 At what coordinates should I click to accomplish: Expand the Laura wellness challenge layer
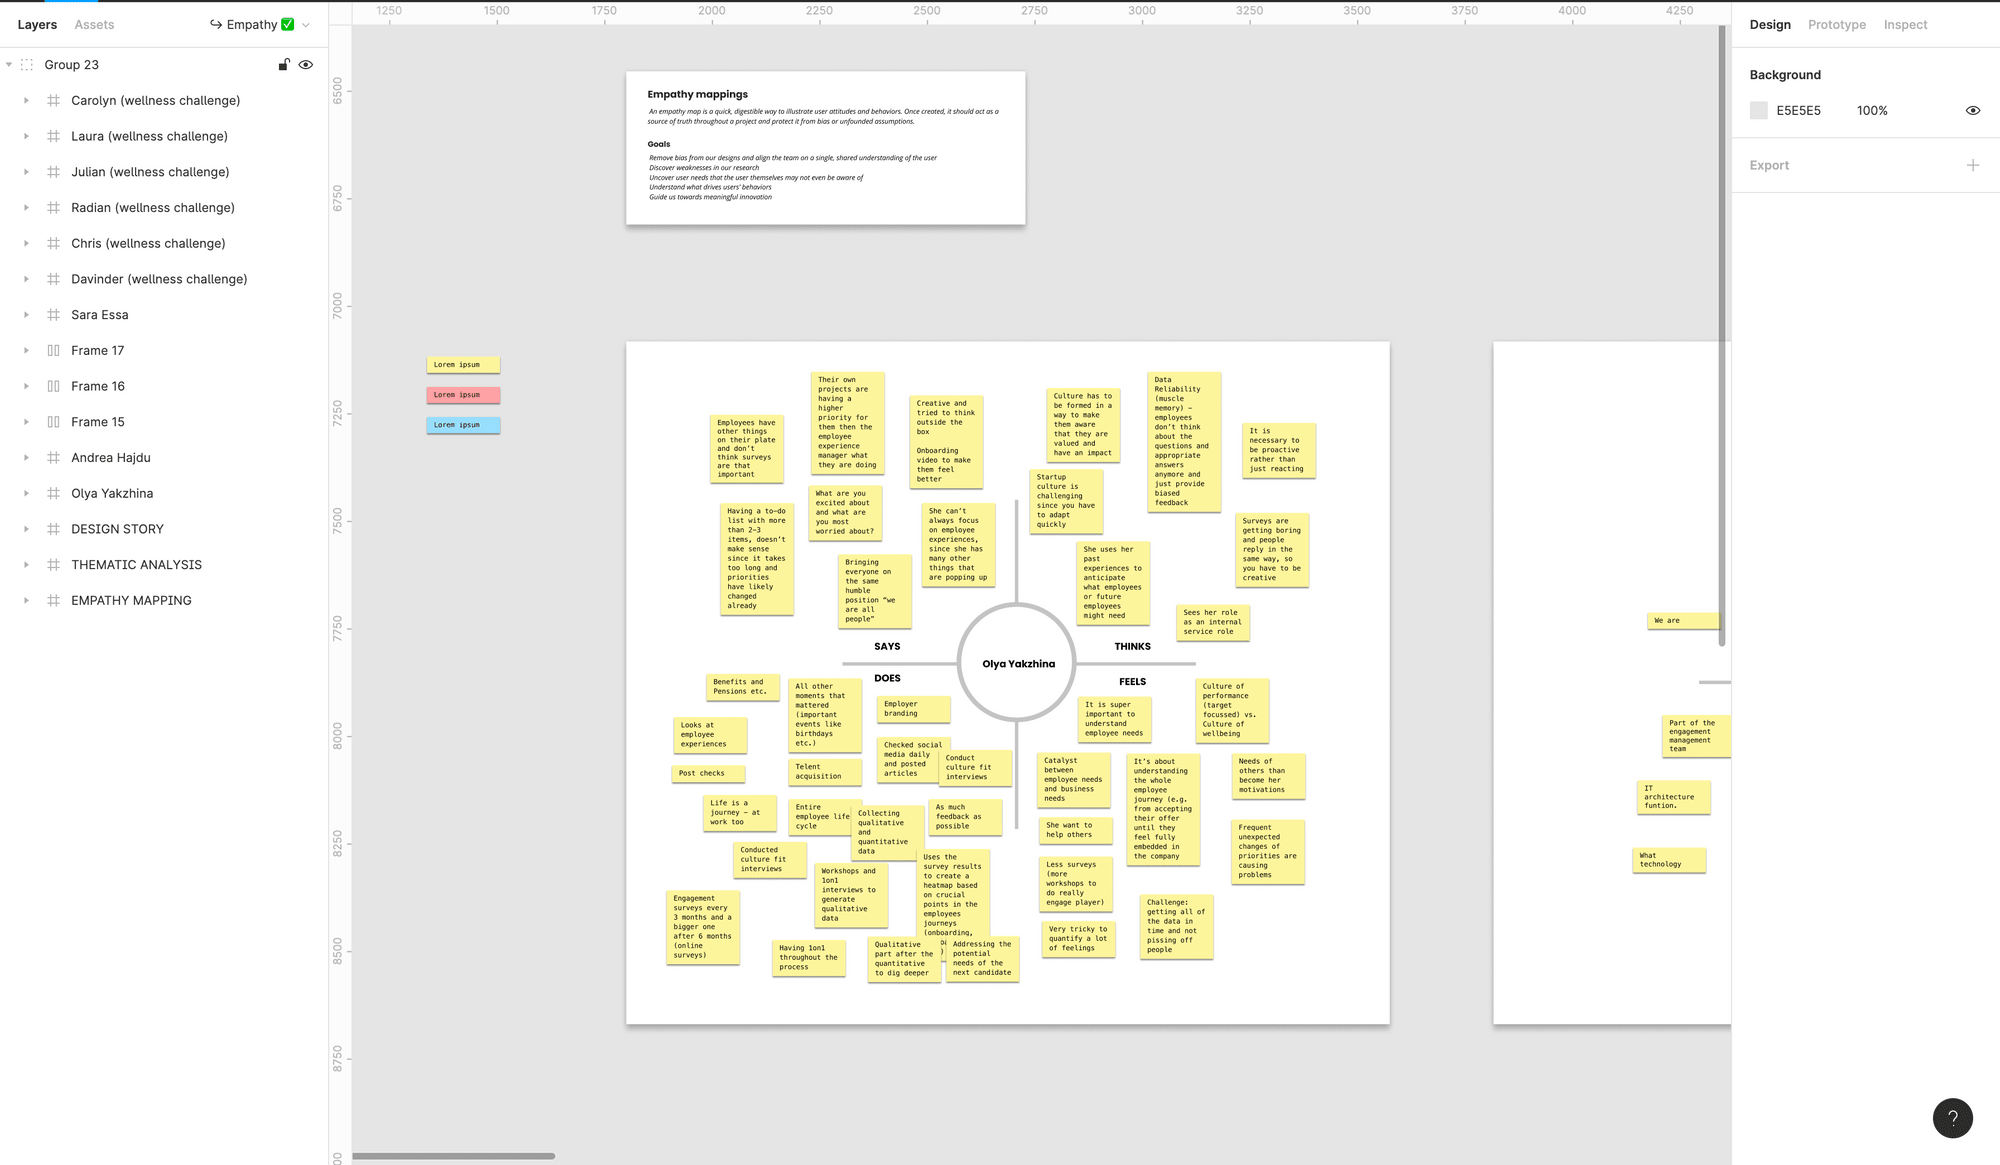coord(28,136)
